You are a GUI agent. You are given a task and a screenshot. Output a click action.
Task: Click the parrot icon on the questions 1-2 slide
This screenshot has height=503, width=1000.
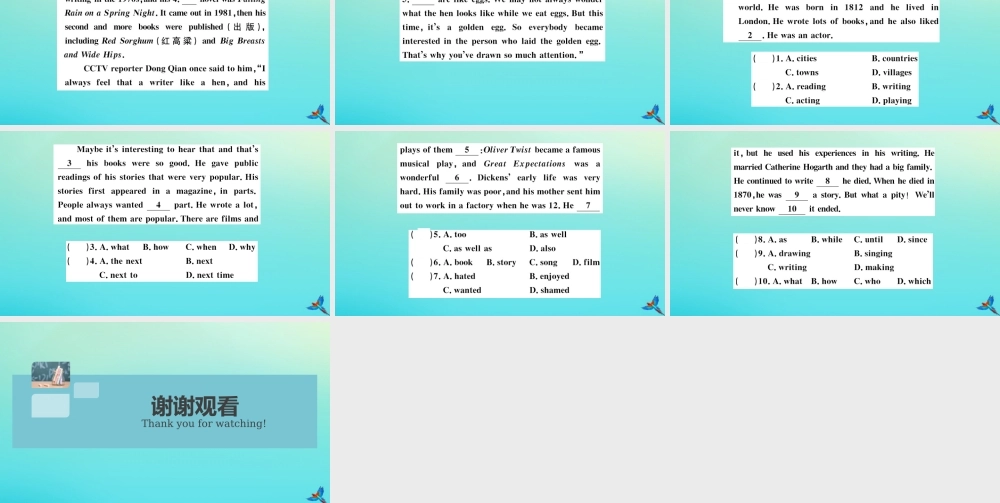point(988,114)
